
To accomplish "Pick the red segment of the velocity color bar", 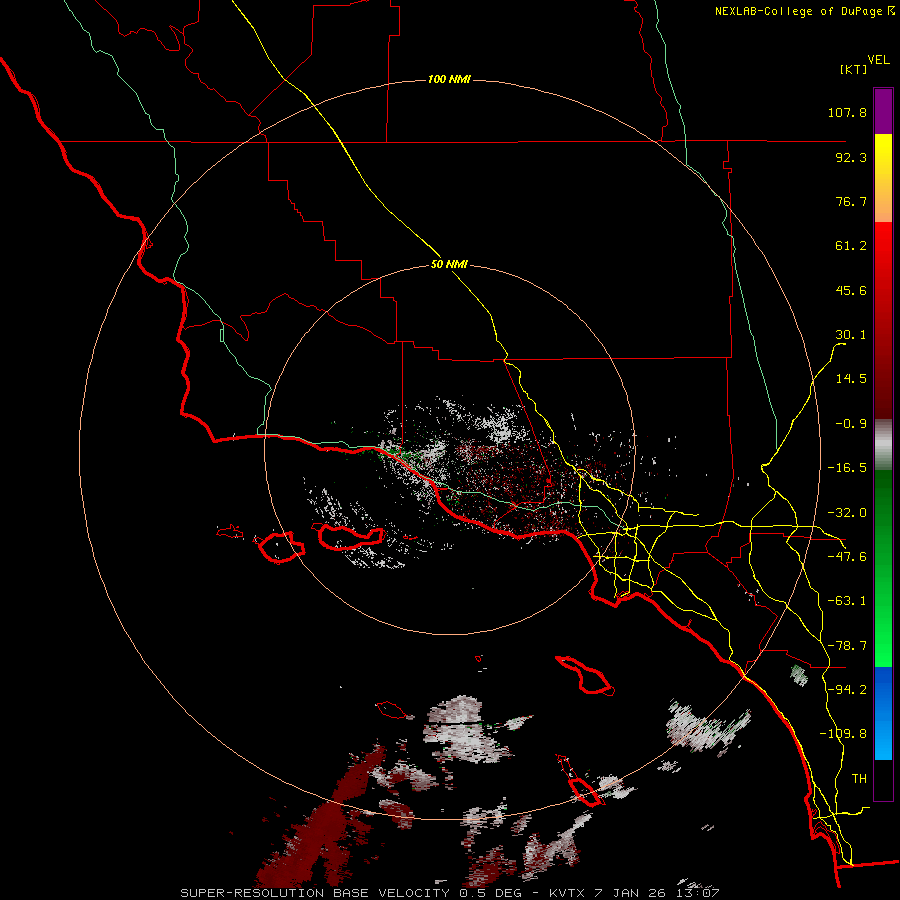I will [883, 320].
